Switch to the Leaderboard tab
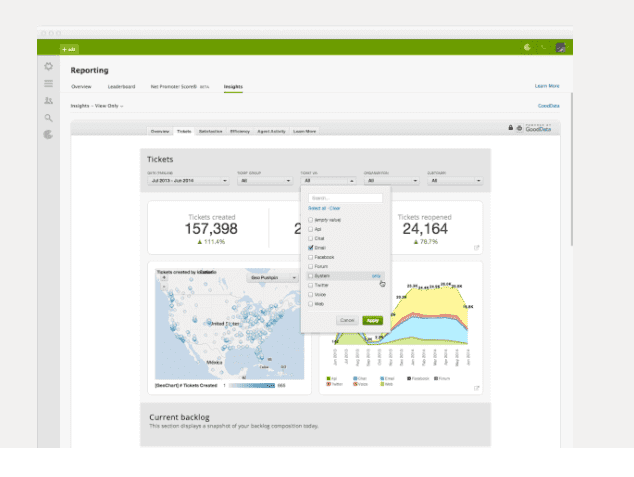 [120, 87]
